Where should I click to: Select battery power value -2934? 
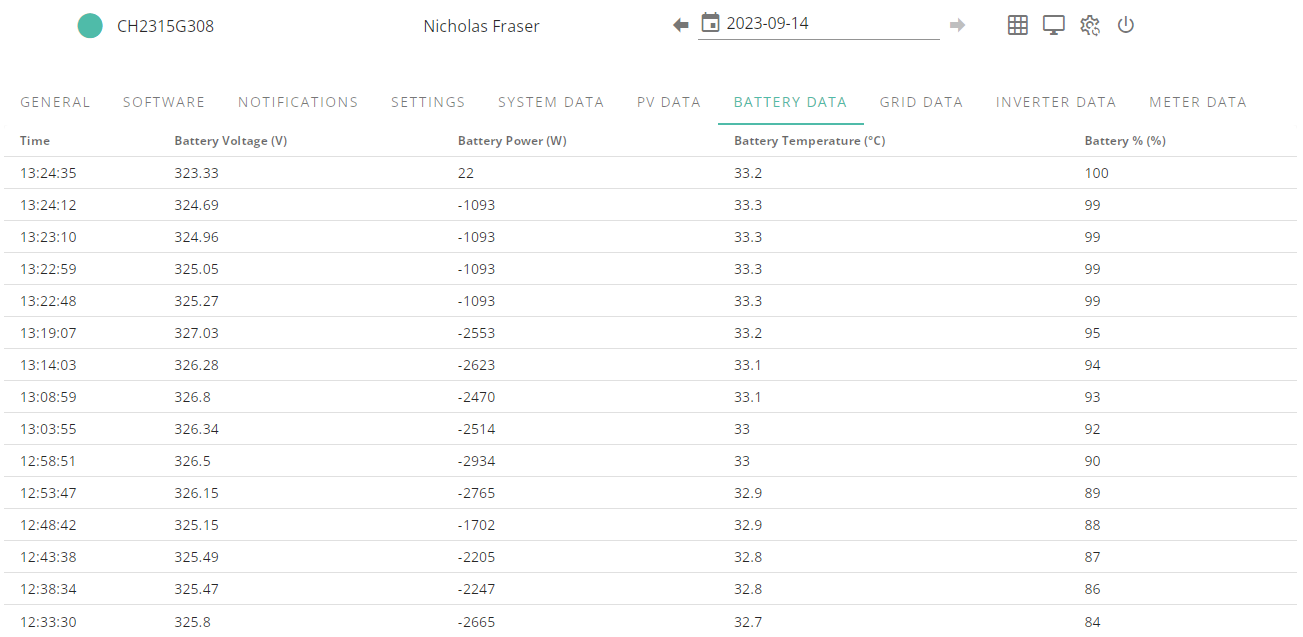[476, 461]
